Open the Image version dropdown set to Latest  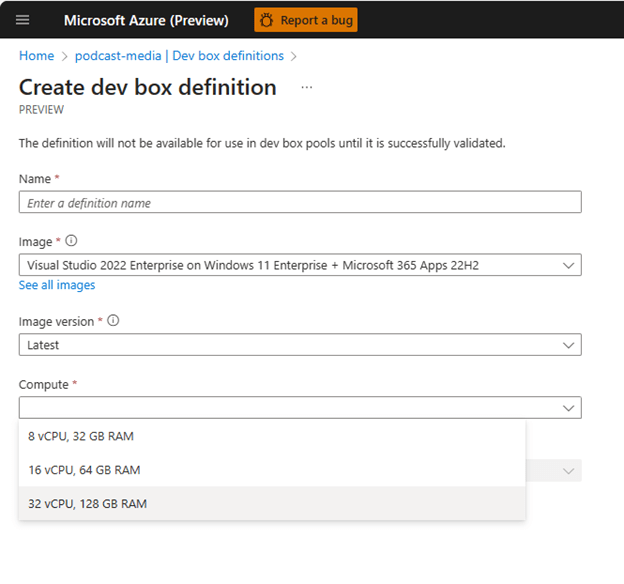click(290, 345)
